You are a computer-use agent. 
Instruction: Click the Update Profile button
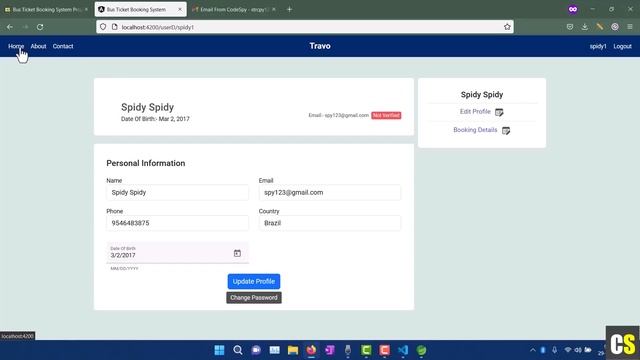pos(254,281)
